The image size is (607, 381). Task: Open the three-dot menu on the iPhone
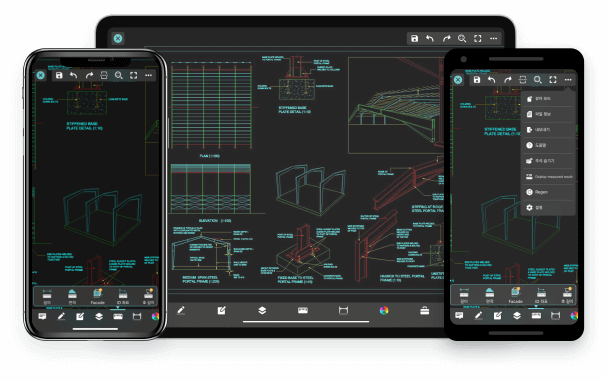point(148,75)
